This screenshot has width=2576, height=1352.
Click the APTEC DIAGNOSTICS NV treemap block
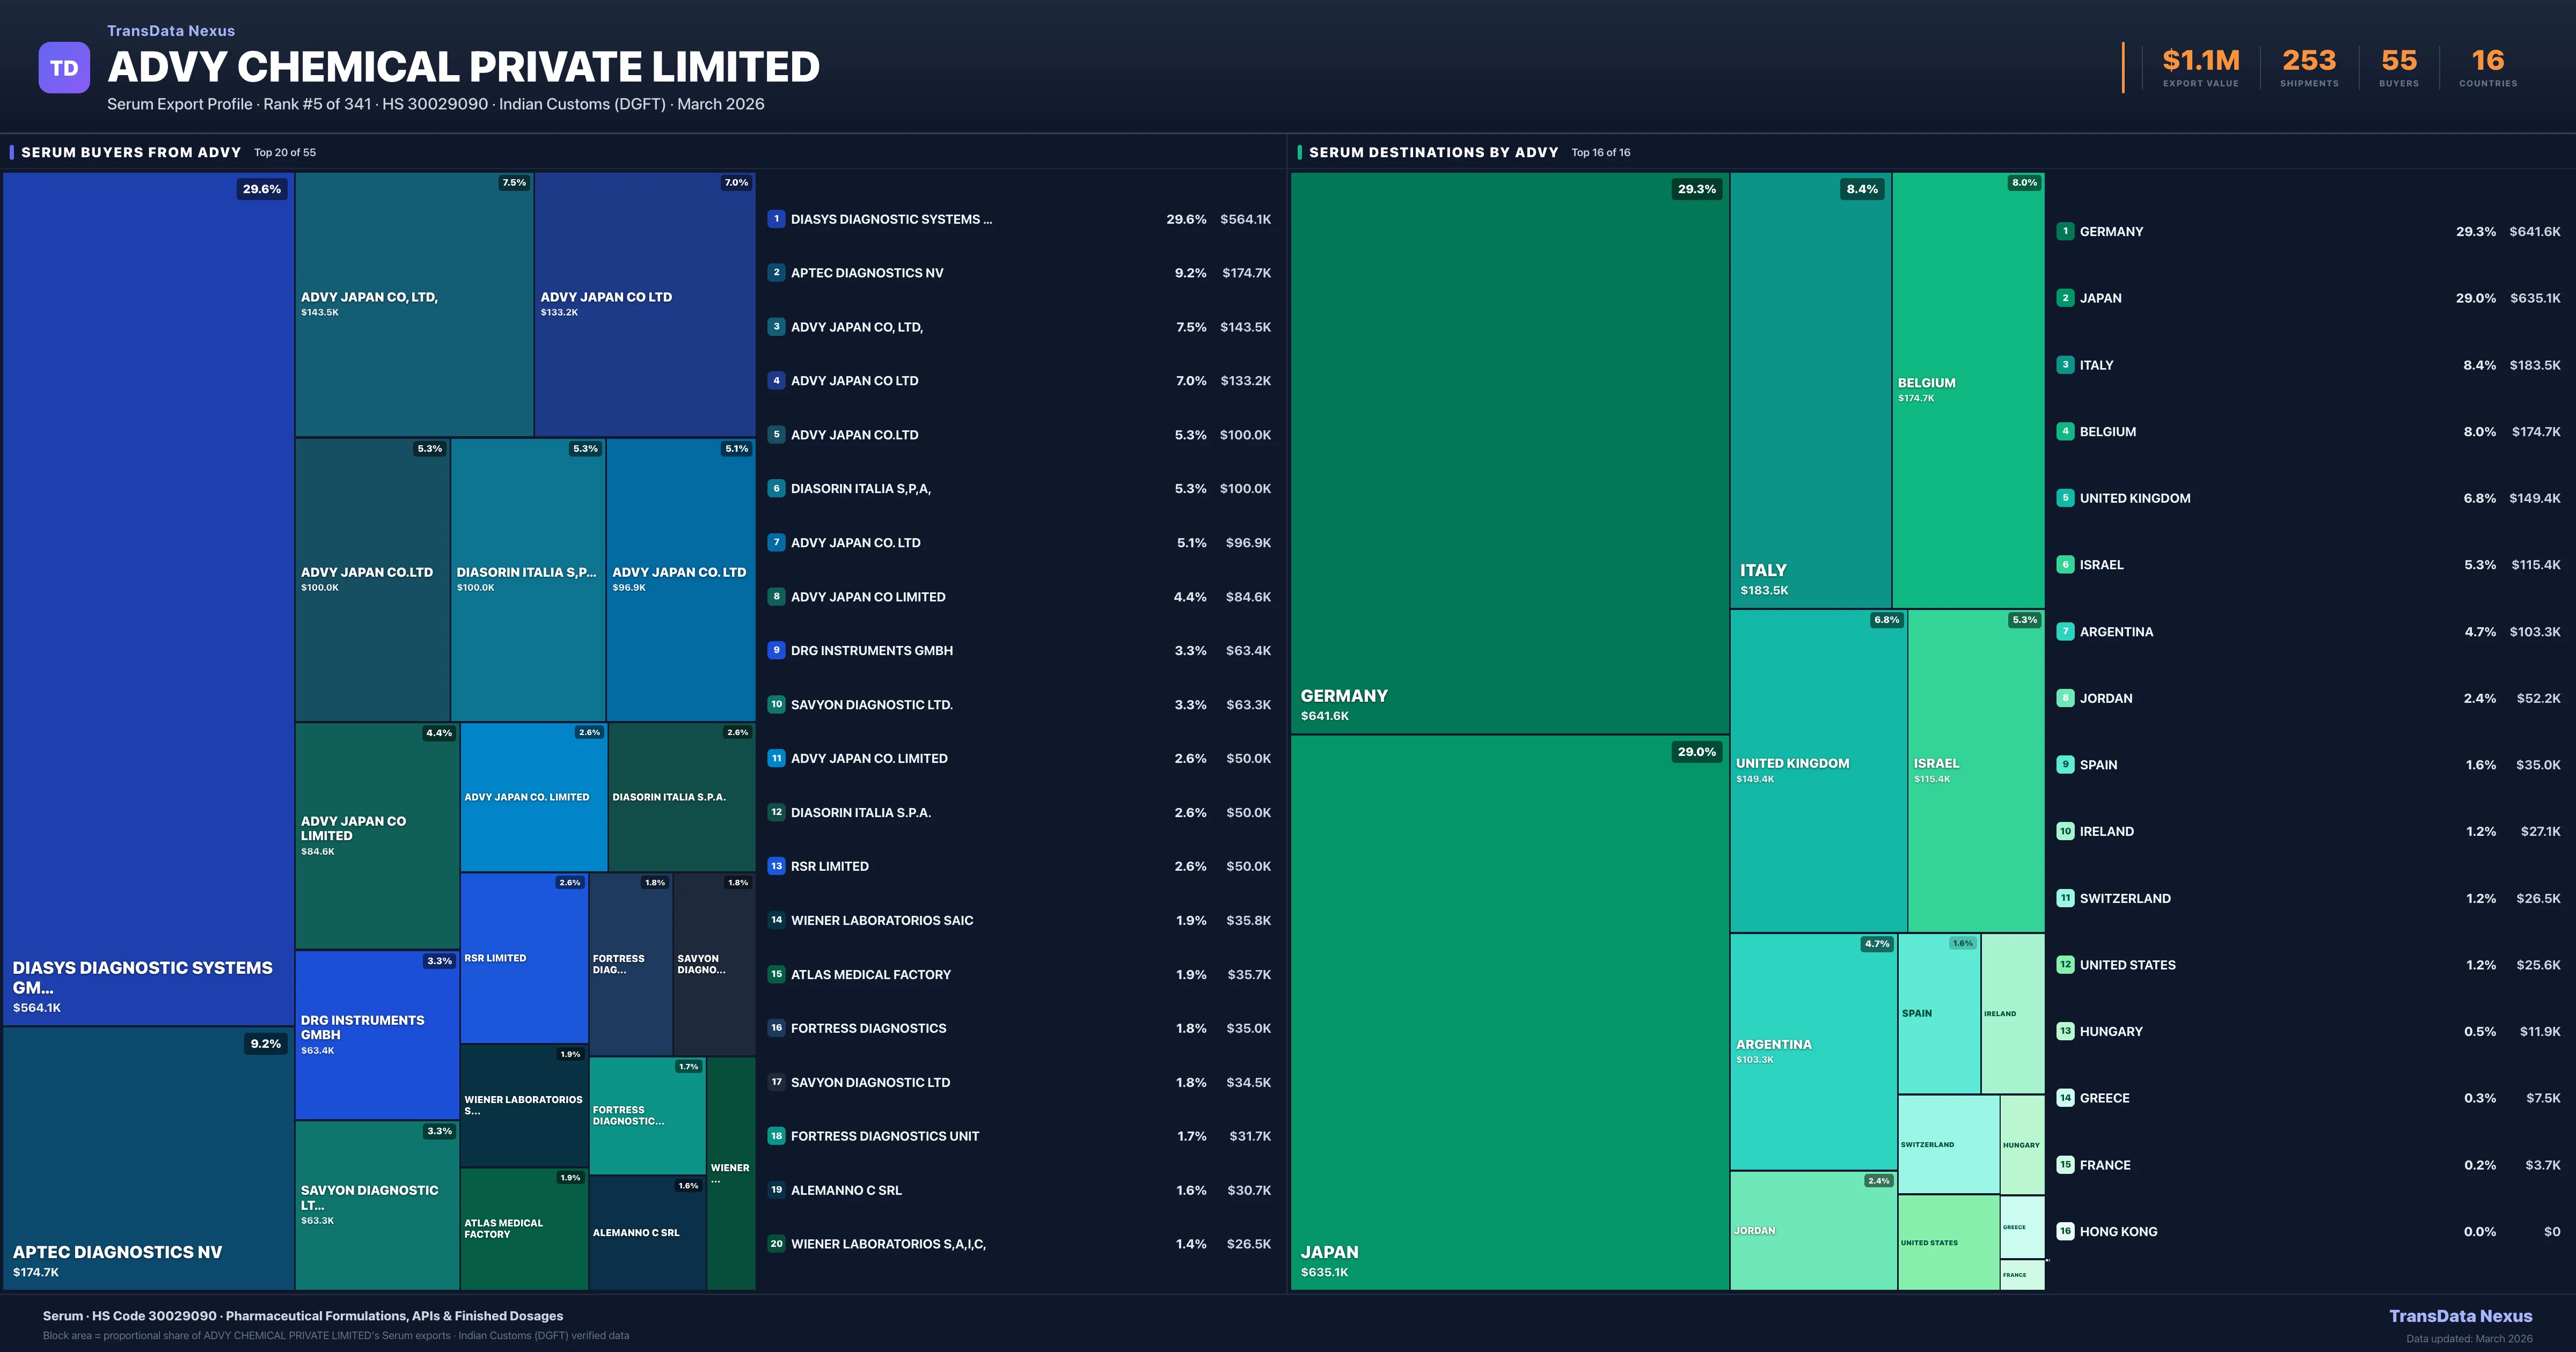pyautogui.click(x=148, y=1160)
